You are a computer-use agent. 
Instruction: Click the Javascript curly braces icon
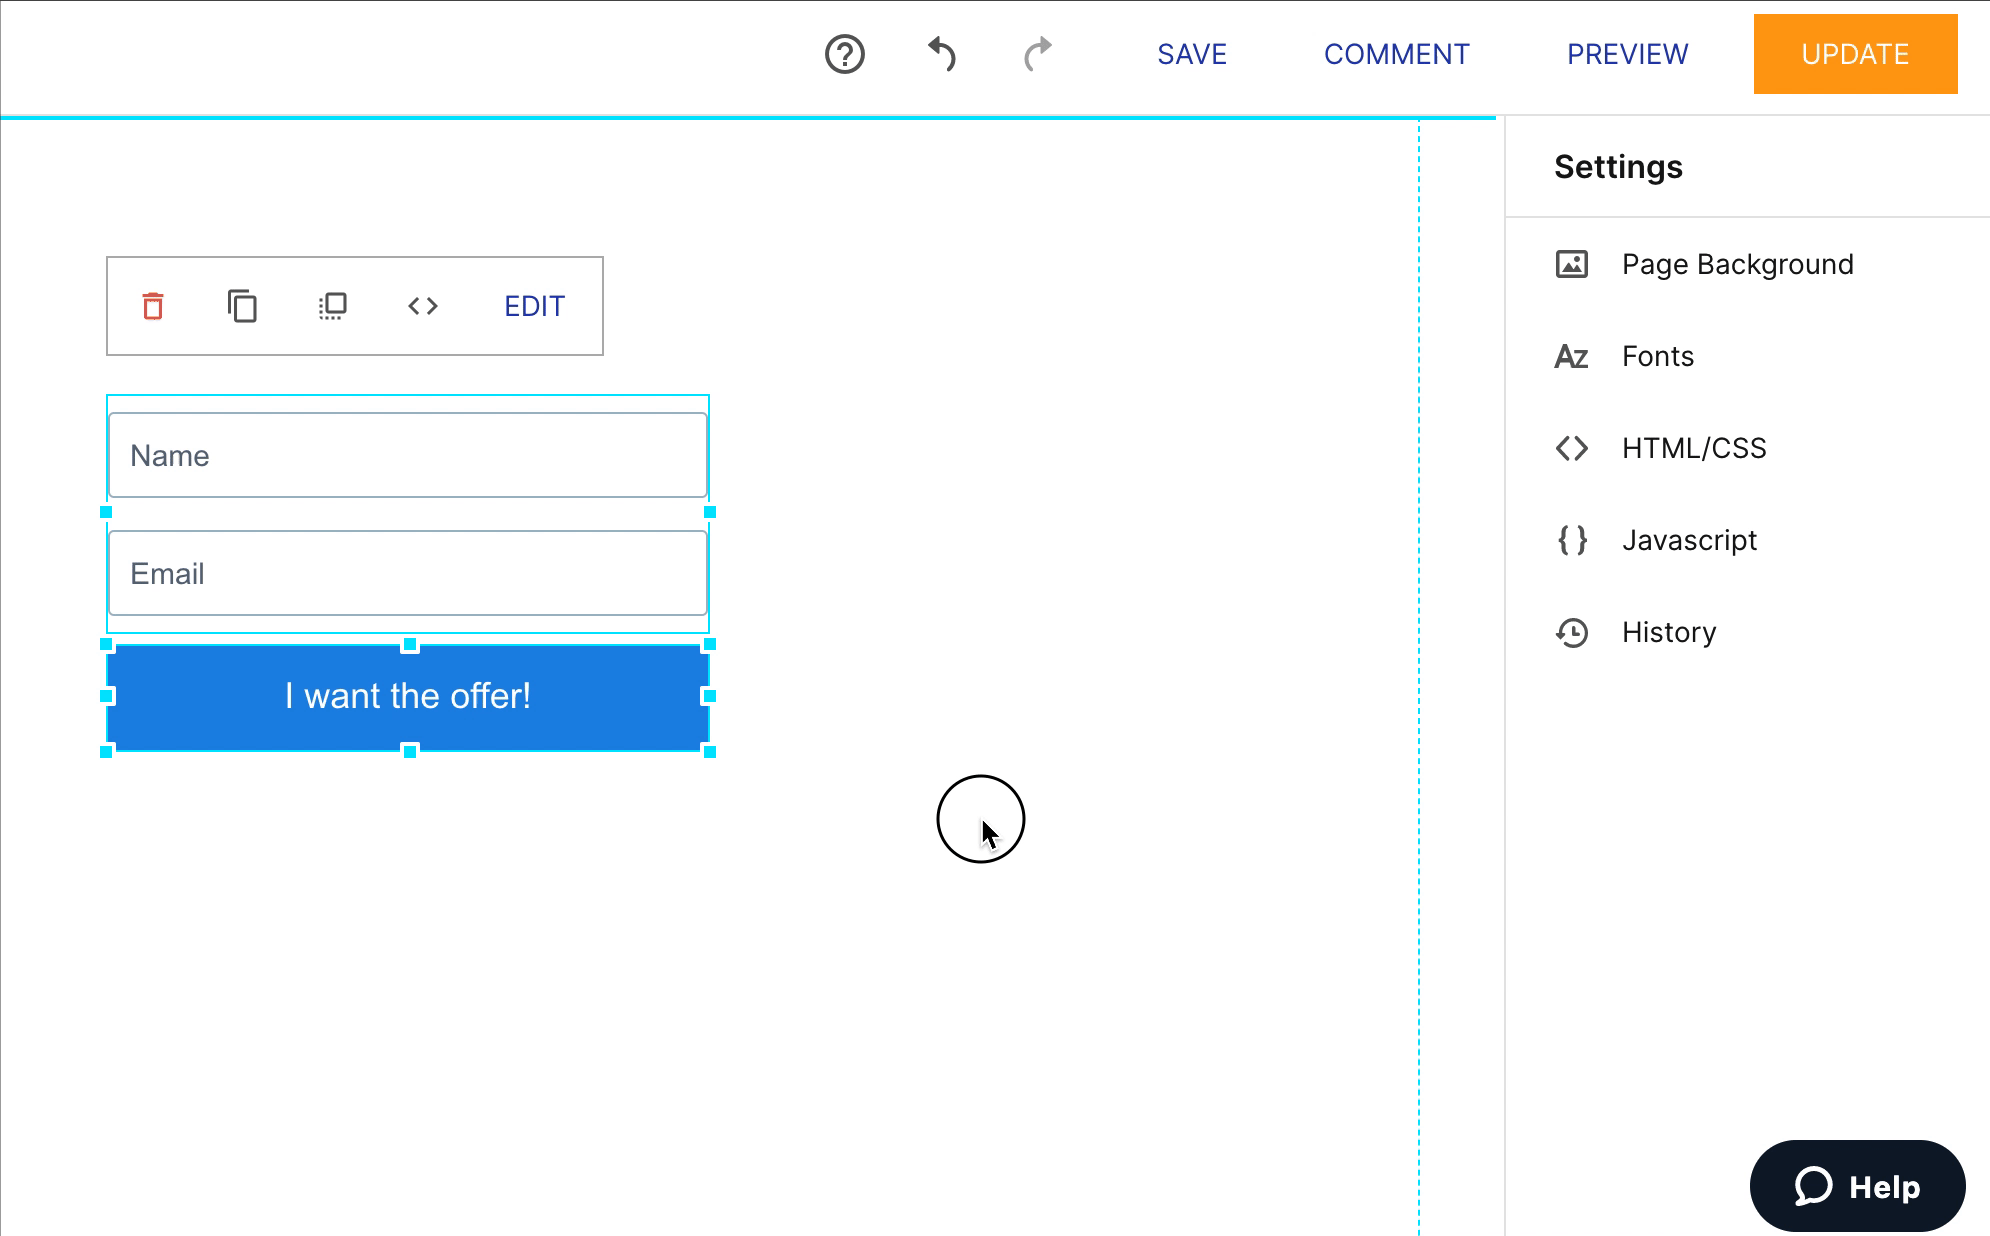(1572, 540)
